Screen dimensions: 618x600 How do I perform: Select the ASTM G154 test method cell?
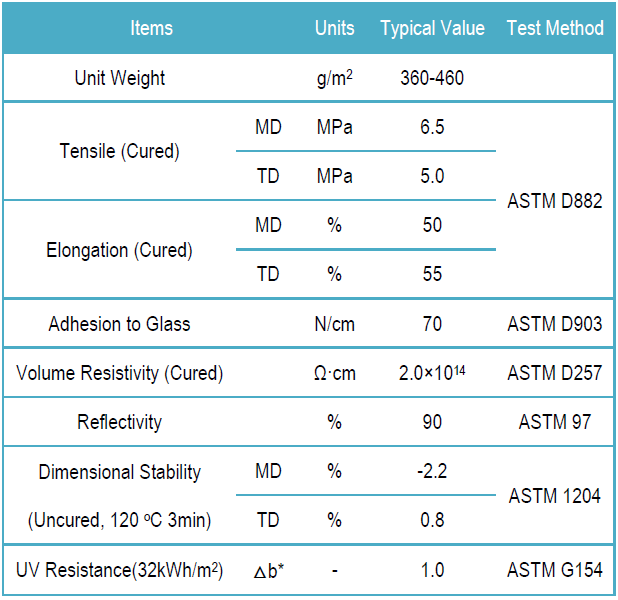point(555,570)
